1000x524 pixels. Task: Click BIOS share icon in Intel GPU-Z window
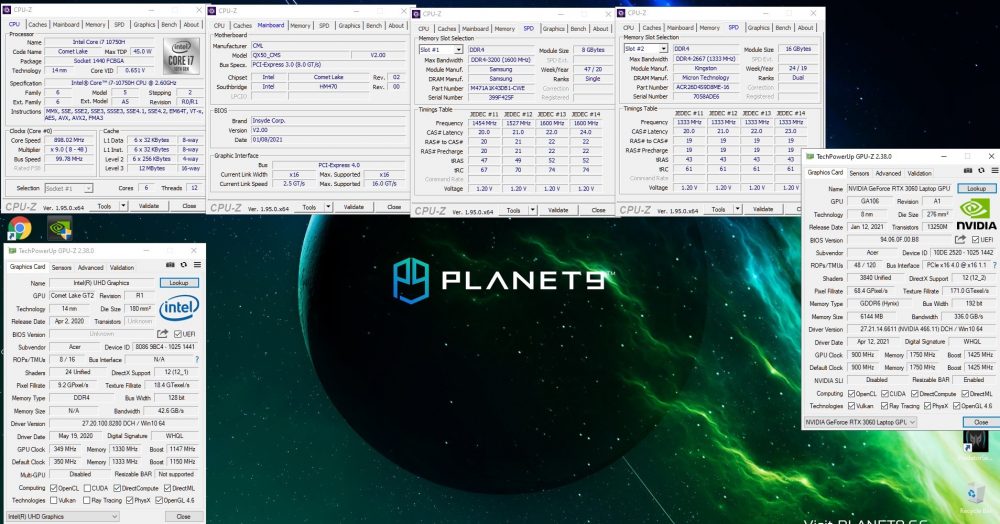163,333
